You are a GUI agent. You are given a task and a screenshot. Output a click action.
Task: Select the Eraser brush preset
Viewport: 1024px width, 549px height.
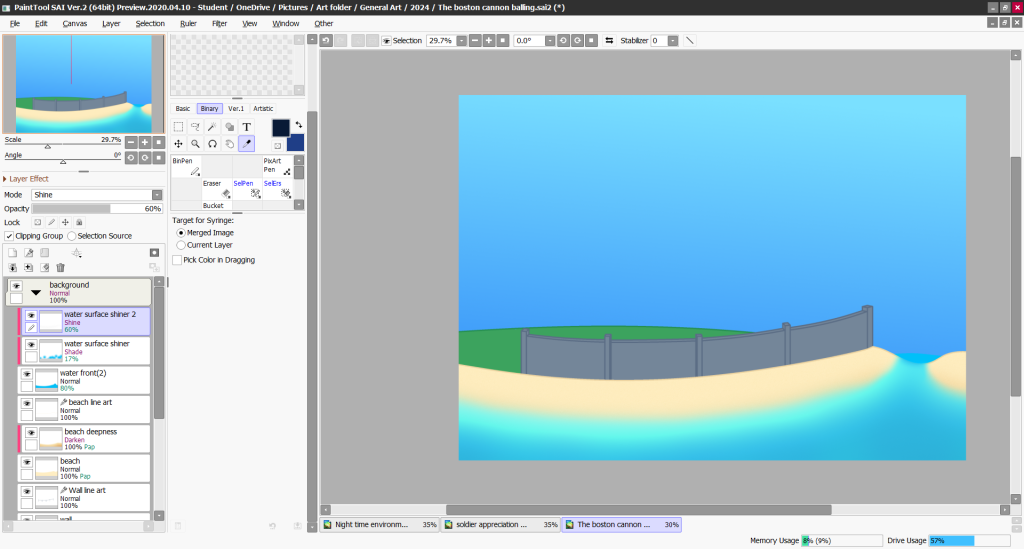click(215, 189)
